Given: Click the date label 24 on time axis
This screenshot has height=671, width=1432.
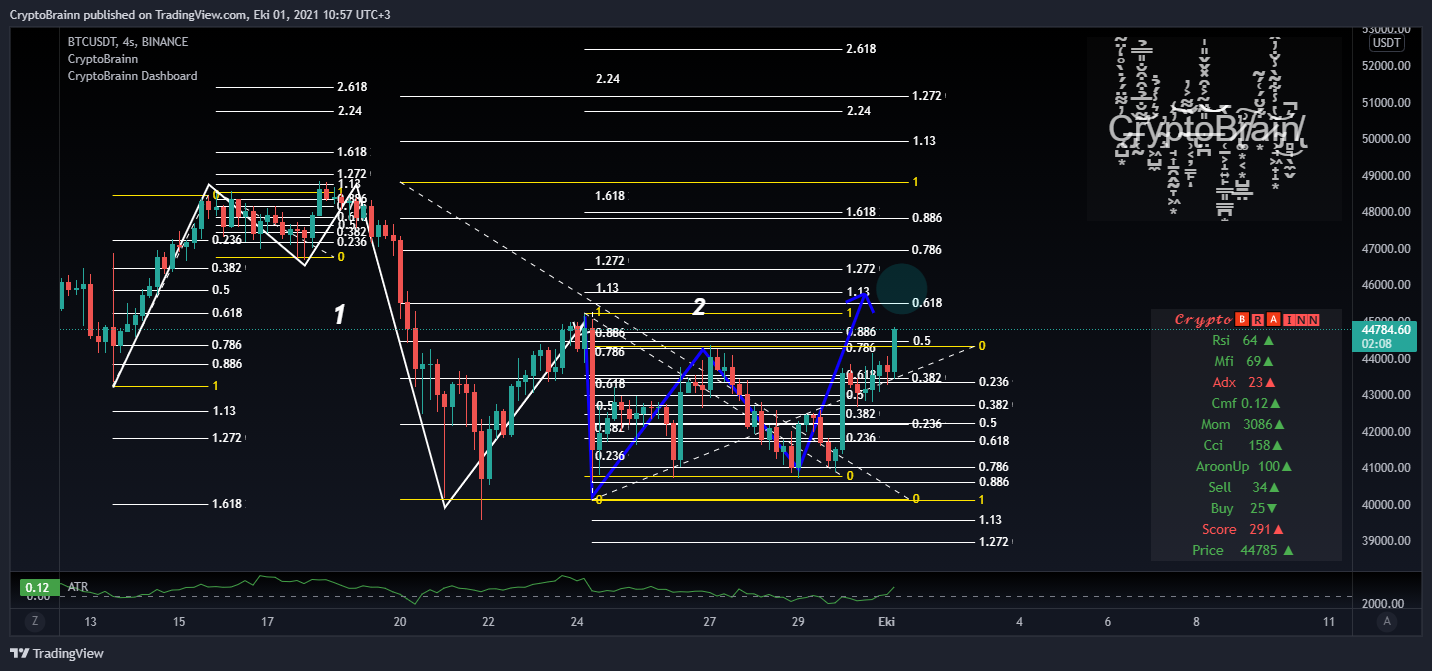Looking at the screenshot, I should pyautogui.click(x=577, y=622).
